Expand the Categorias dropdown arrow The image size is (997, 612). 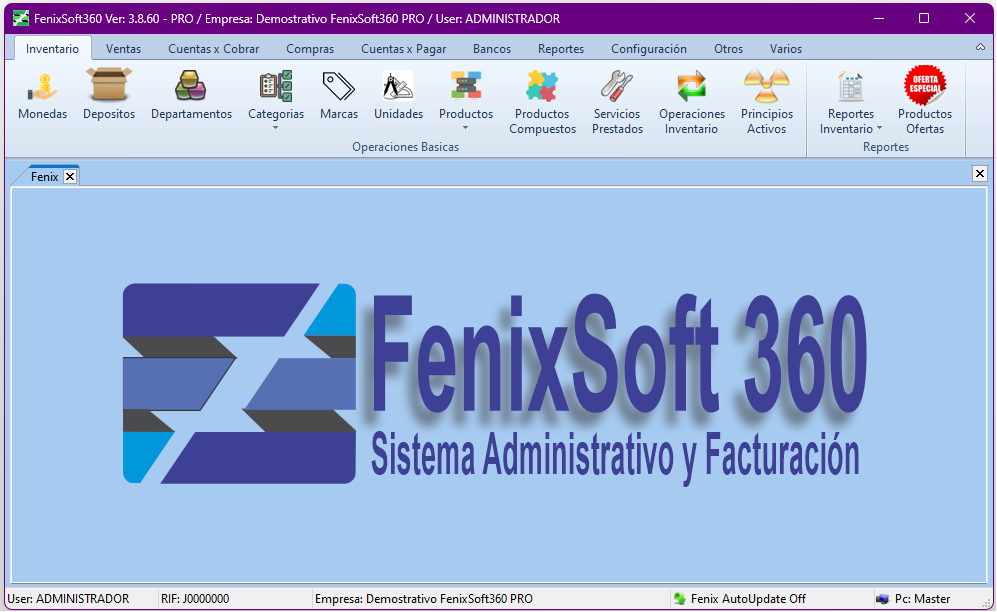pyautogui.click(x=275, y=128)
